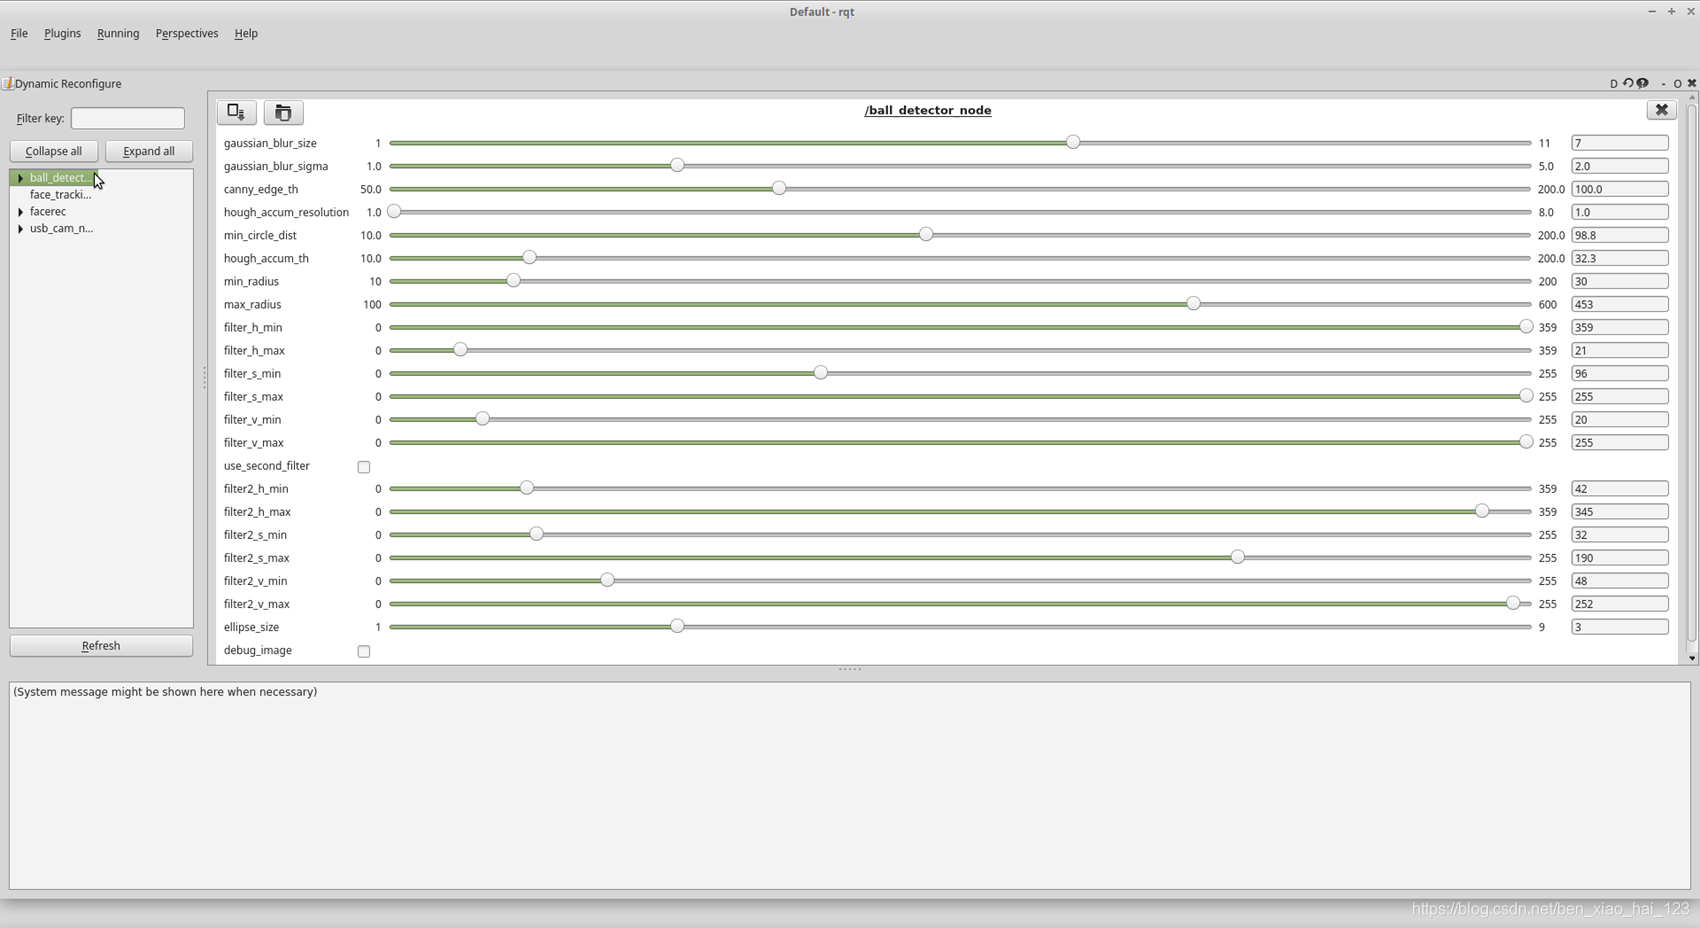Close the /ball_detector_node panel with X button
This screenshot has width=1700, height=928.
[x=1661, y=110]
